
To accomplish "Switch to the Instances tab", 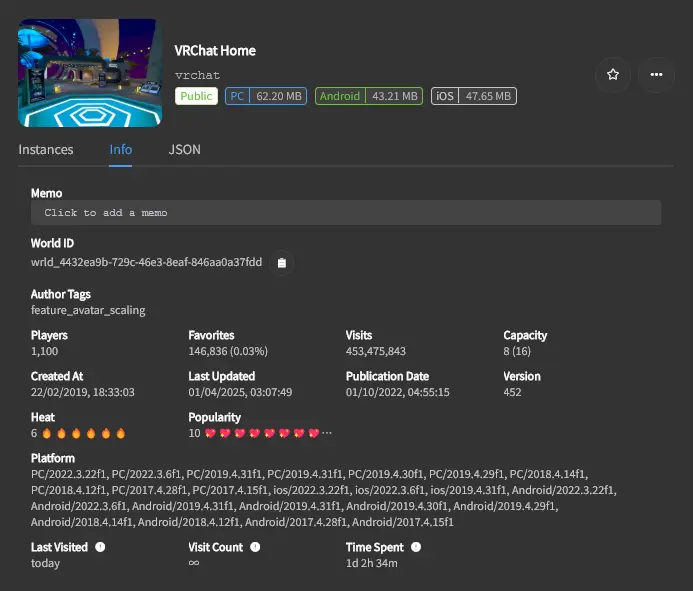I will (46, 149).
